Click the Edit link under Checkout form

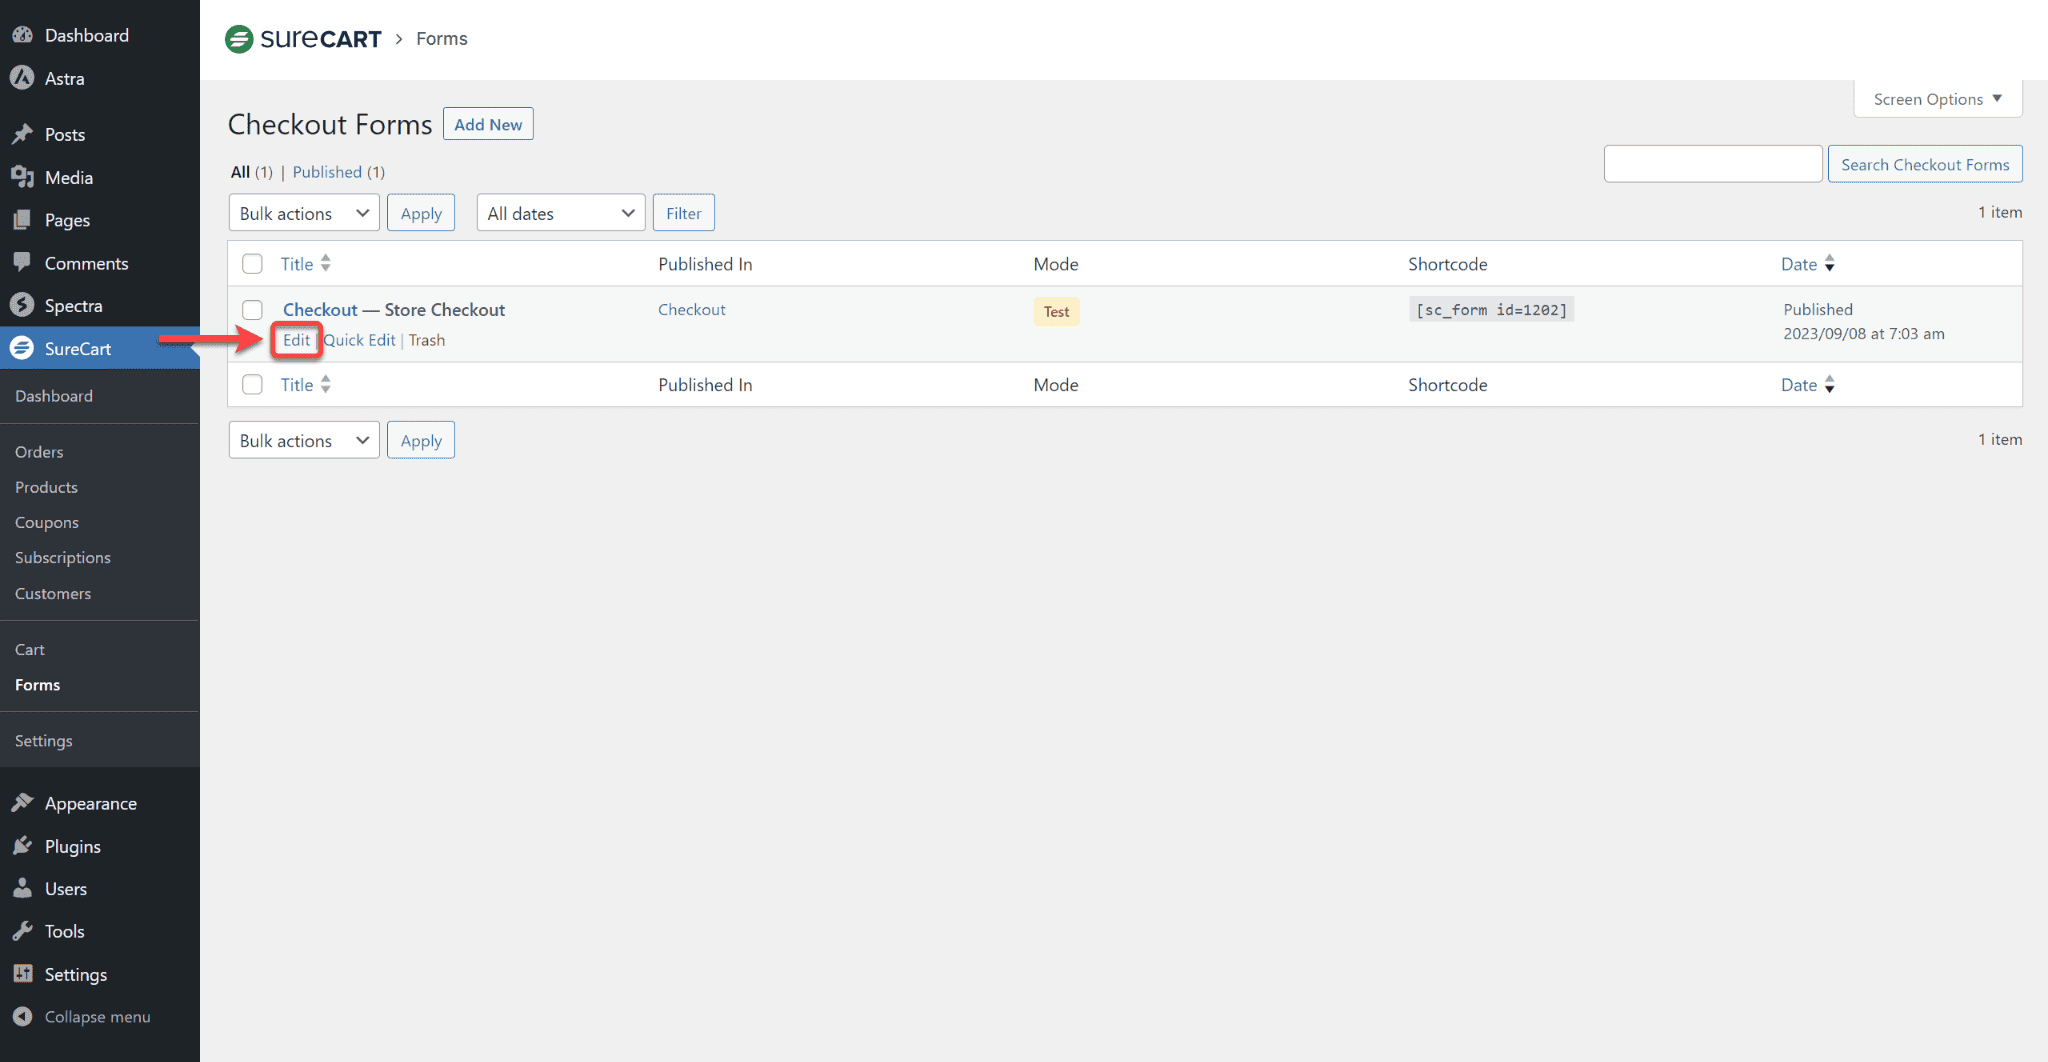[x=296, y=340]
